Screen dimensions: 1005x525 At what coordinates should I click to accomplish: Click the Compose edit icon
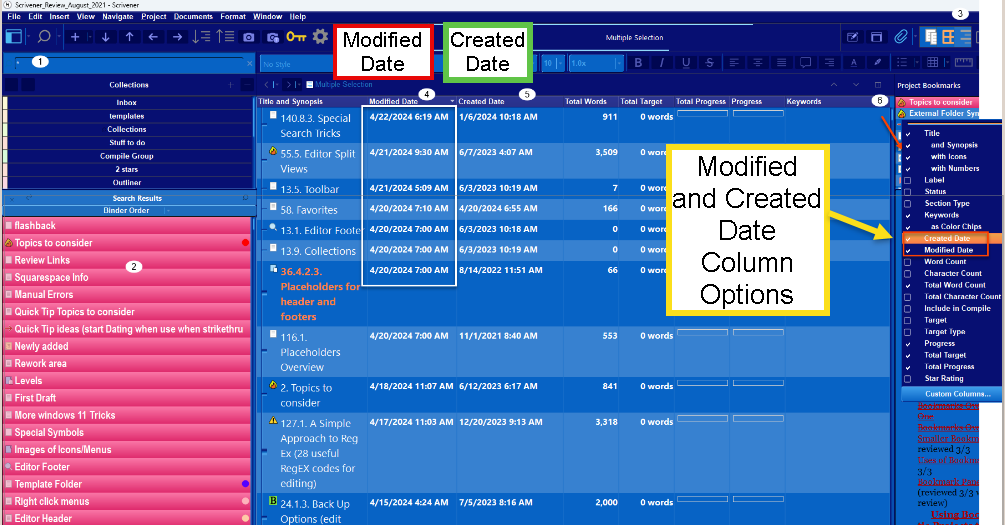(852, 37)
